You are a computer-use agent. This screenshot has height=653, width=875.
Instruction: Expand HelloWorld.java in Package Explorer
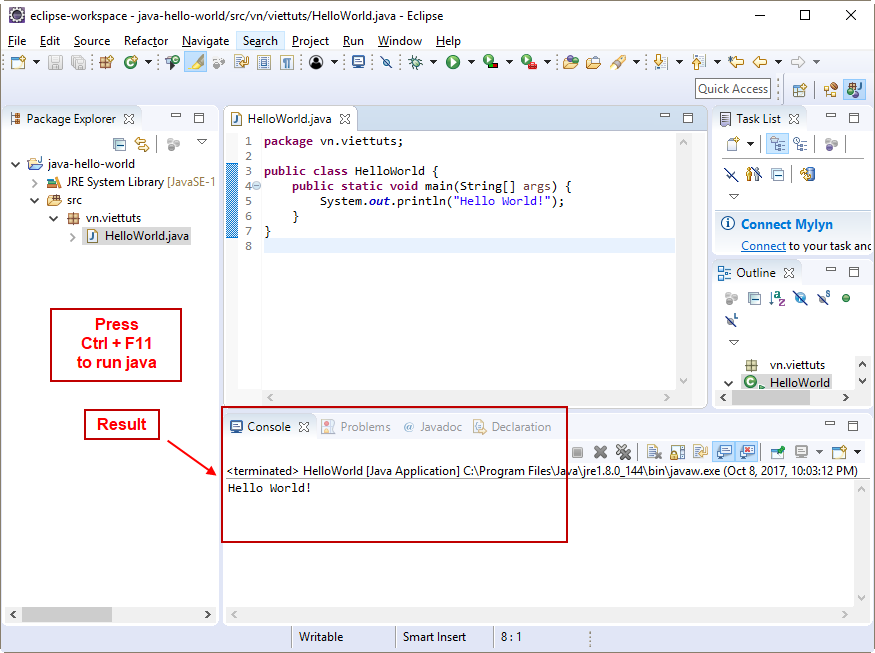click(x=73, y=237)
